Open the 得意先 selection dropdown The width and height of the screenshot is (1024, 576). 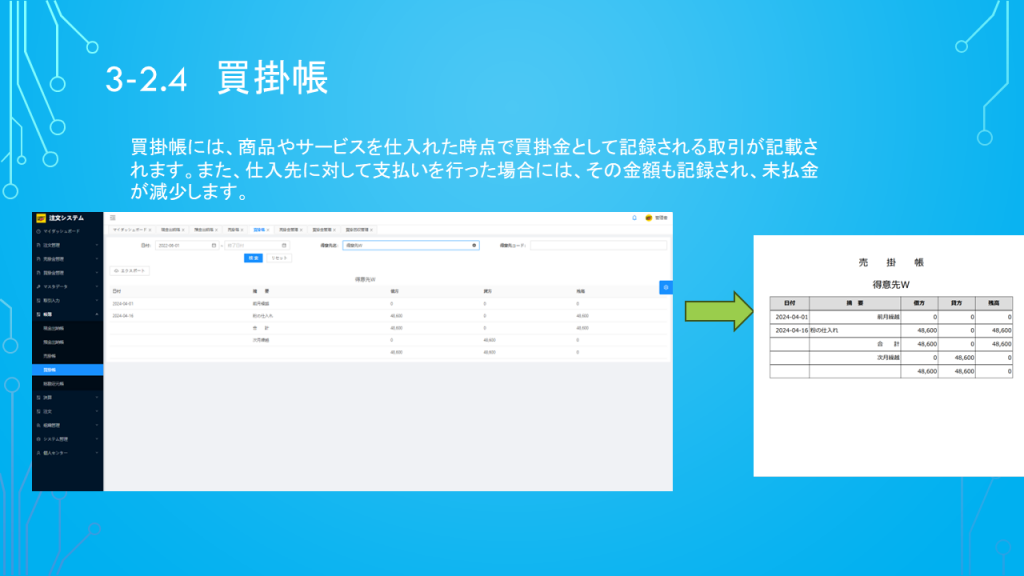coord(411,246)
